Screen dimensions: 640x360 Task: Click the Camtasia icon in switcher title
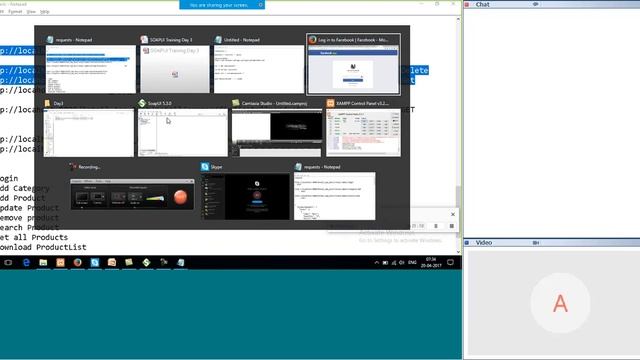pyautogui.click(x=236, y=103)
